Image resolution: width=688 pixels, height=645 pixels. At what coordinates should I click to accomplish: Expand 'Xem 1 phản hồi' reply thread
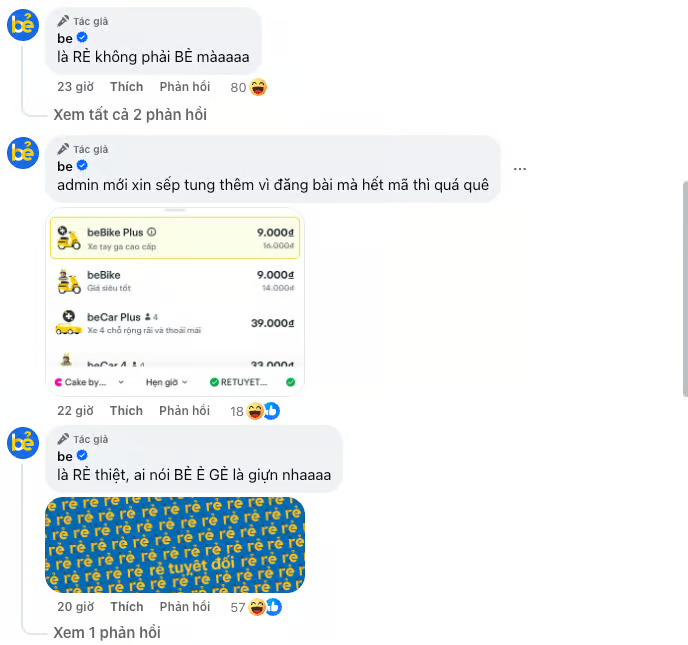click(107, 632)
